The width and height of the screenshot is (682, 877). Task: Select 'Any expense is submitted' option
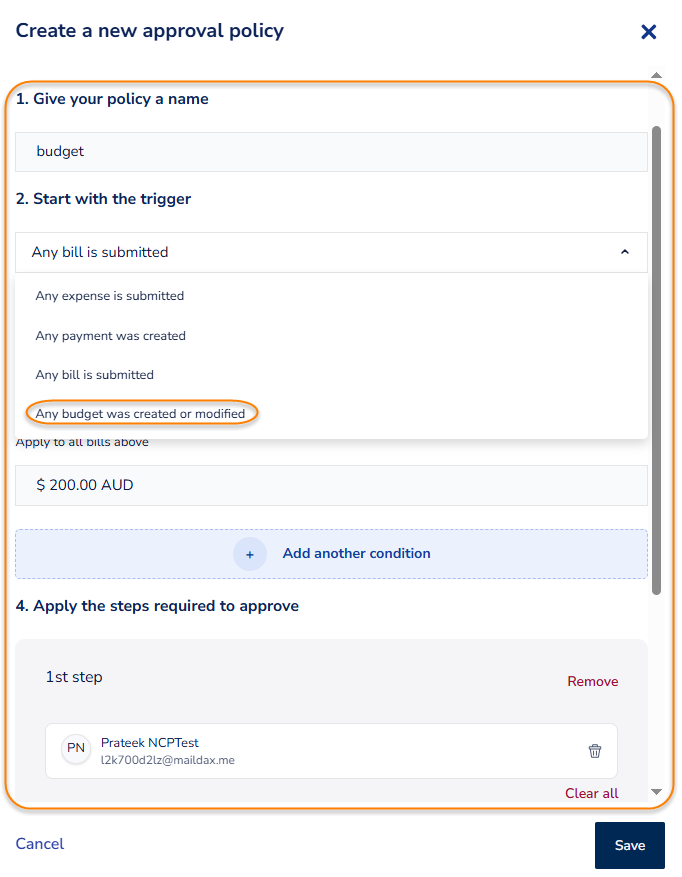[x=110, y=296]
